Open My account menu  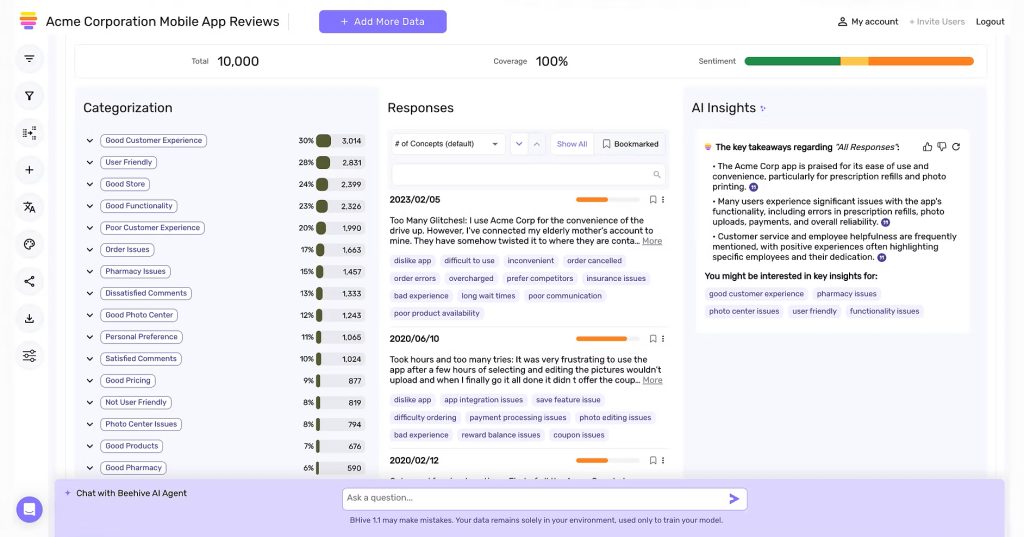(868, 22)
